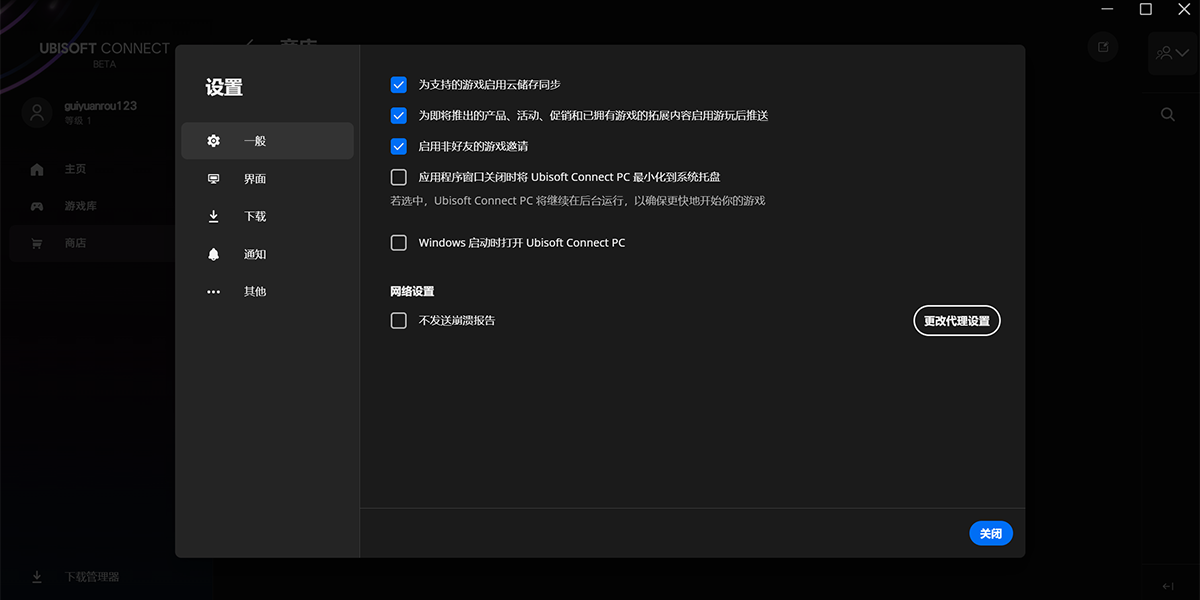This screenshot has width=1200, height=600.
Task: Switch to the 其他 settings tab
Action: [x=267, y=292]
